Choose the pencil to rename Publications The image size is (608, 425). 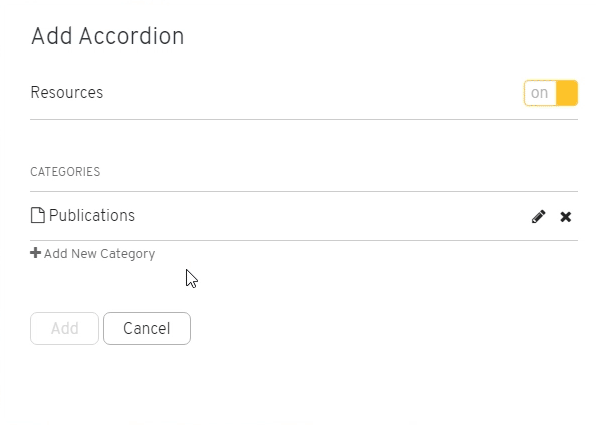pyautogui.click(x=538, y=216)
